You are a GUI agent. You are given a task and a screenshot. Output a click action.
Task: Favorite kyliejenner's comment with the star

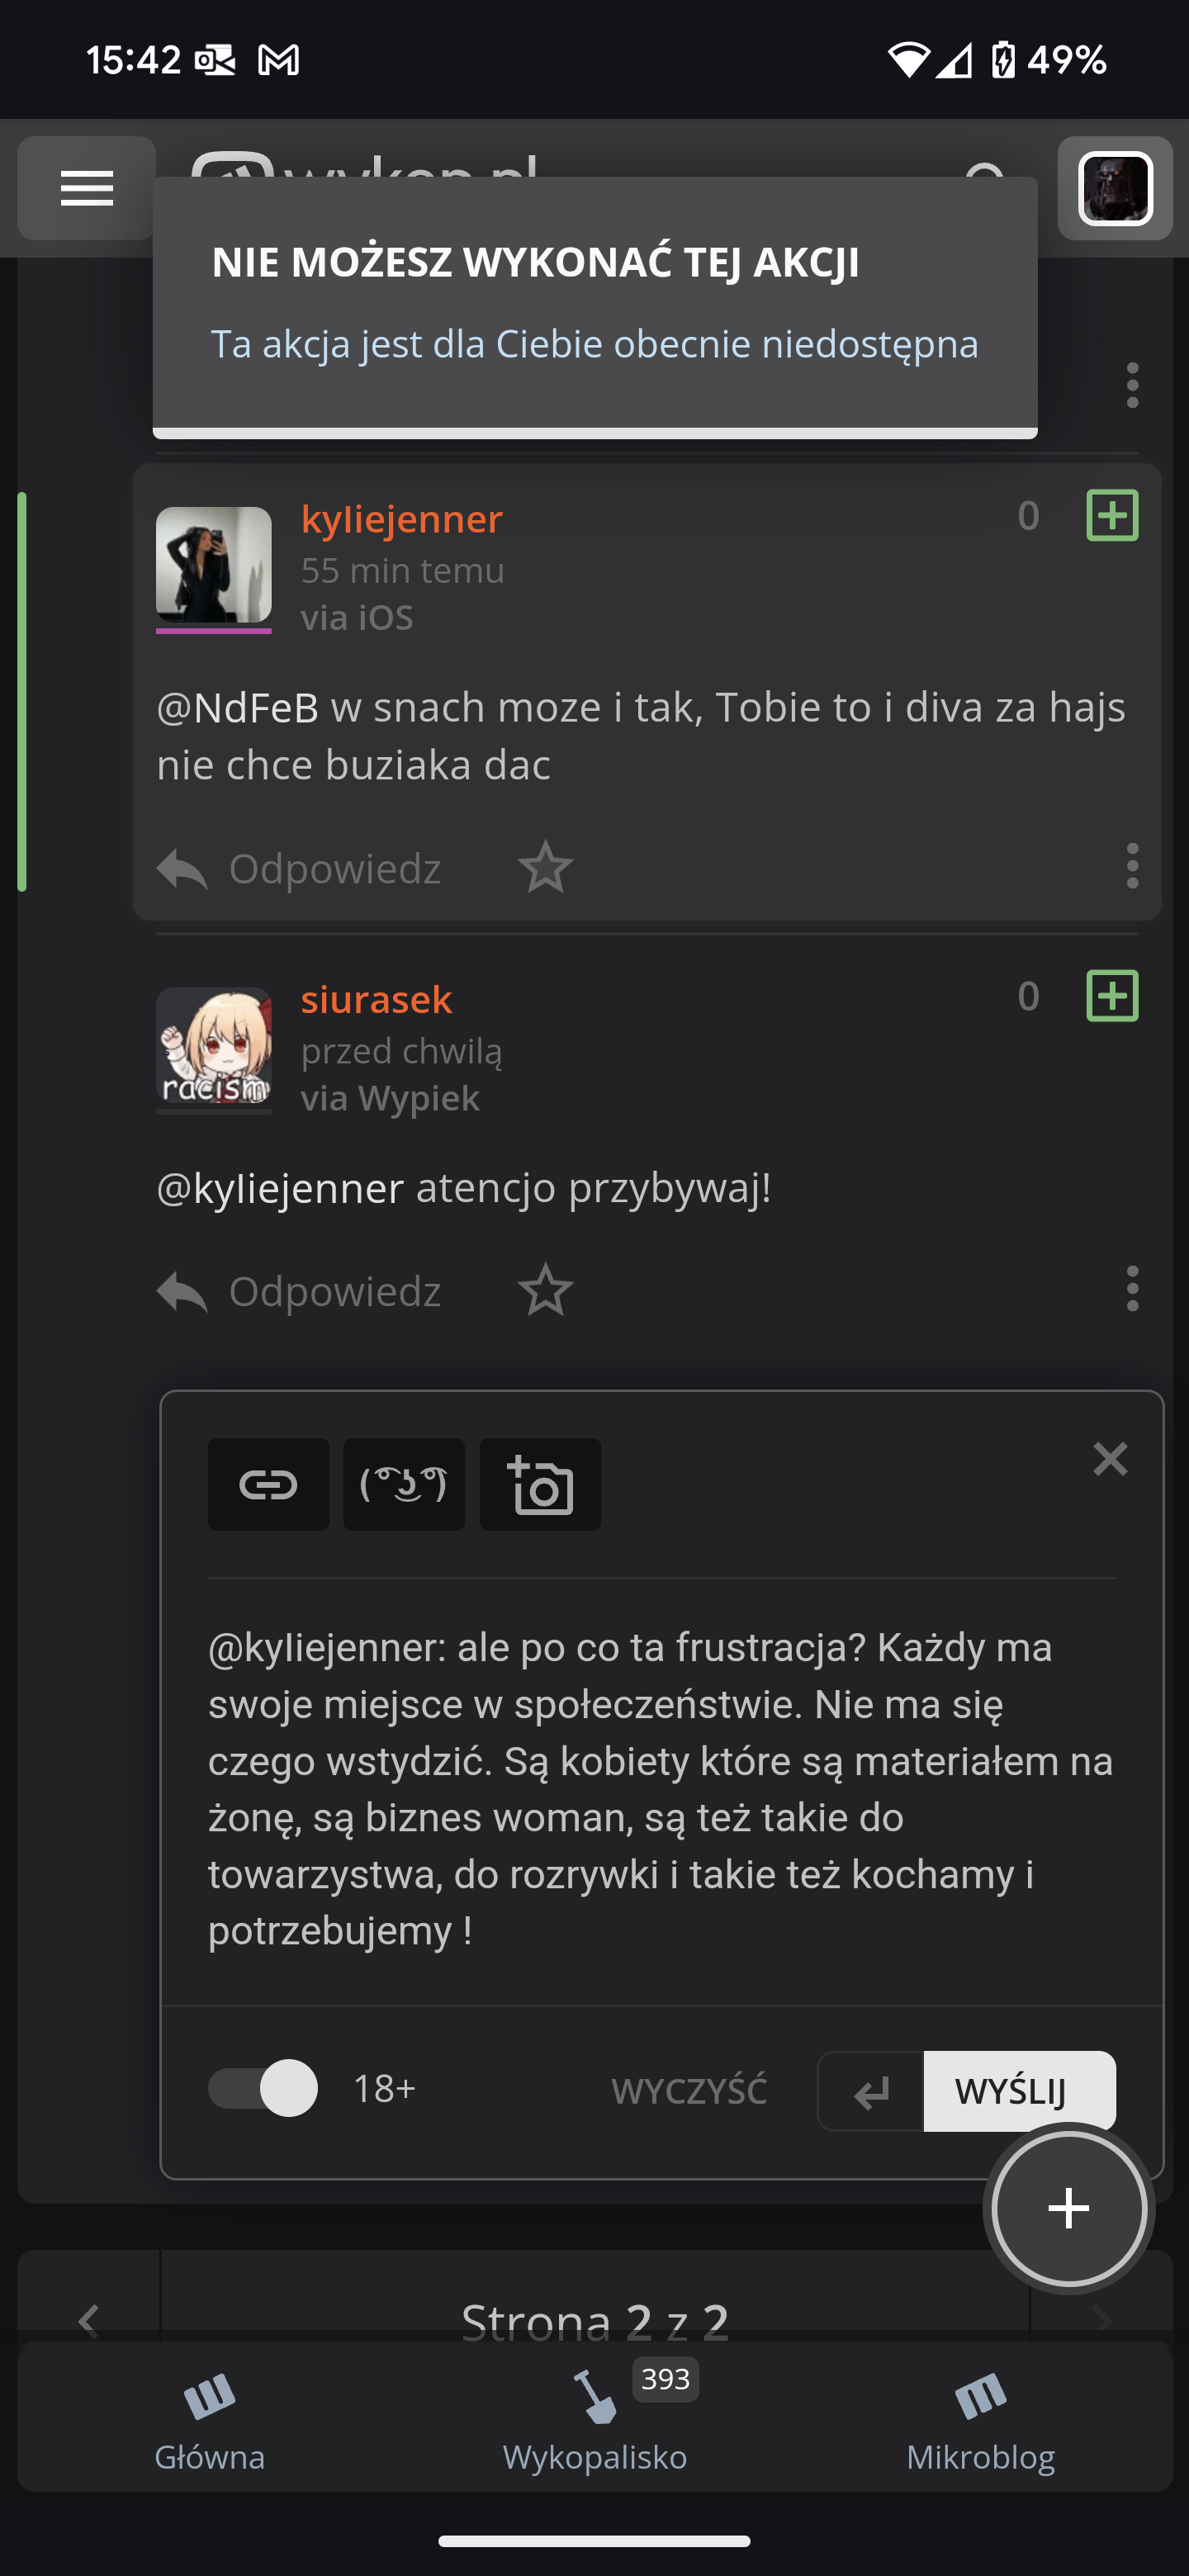coord(546,867)
